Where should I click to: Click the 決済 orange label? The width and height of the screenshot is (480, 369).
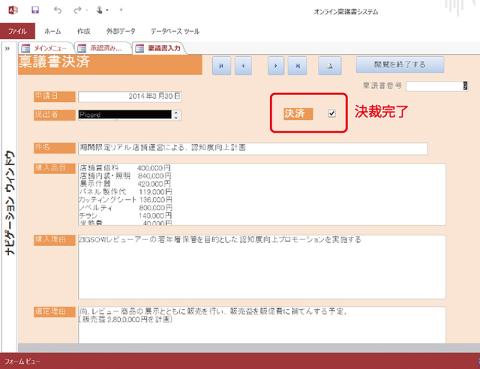pos(298,114)
